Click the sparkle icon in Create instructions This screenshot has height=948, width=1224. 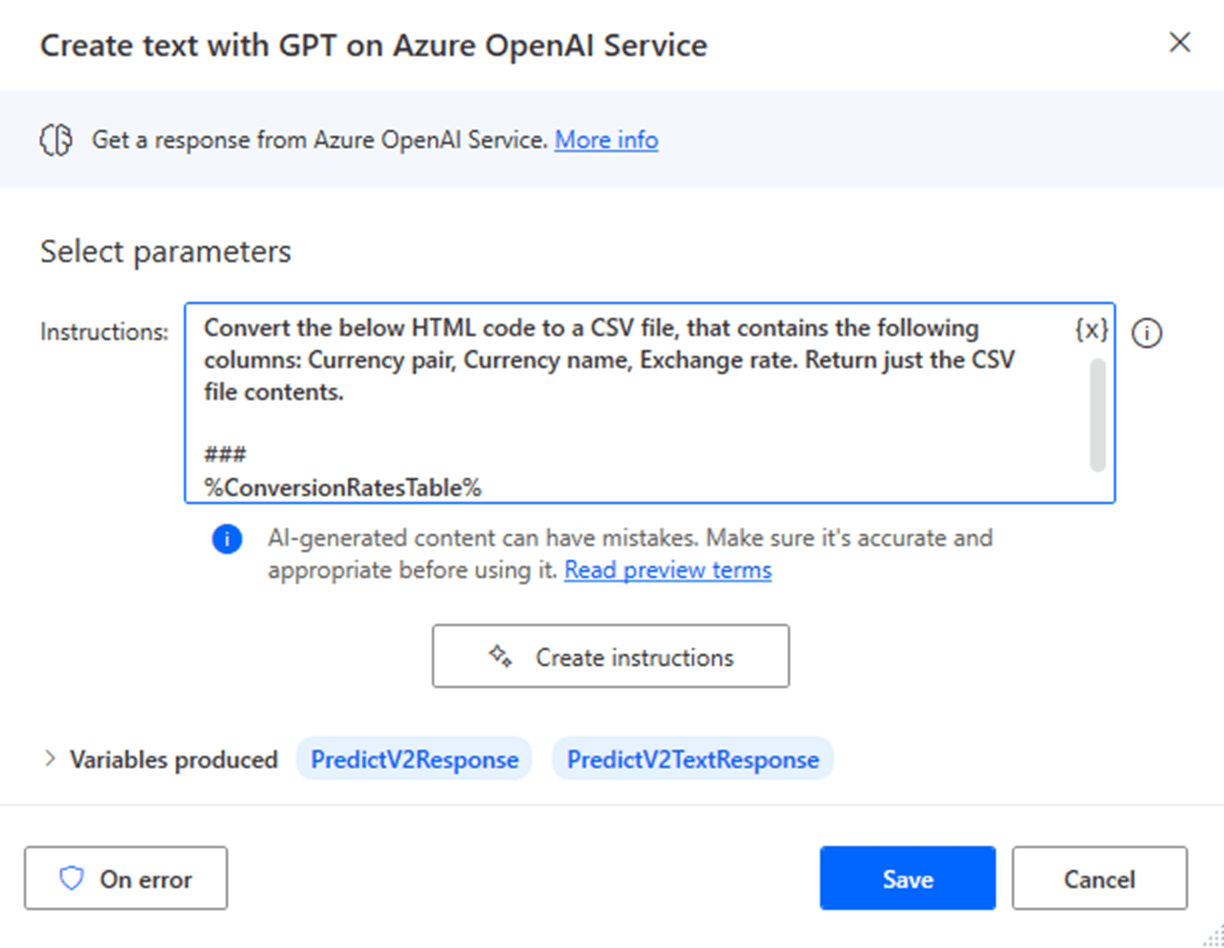click(x=500, y=657)
